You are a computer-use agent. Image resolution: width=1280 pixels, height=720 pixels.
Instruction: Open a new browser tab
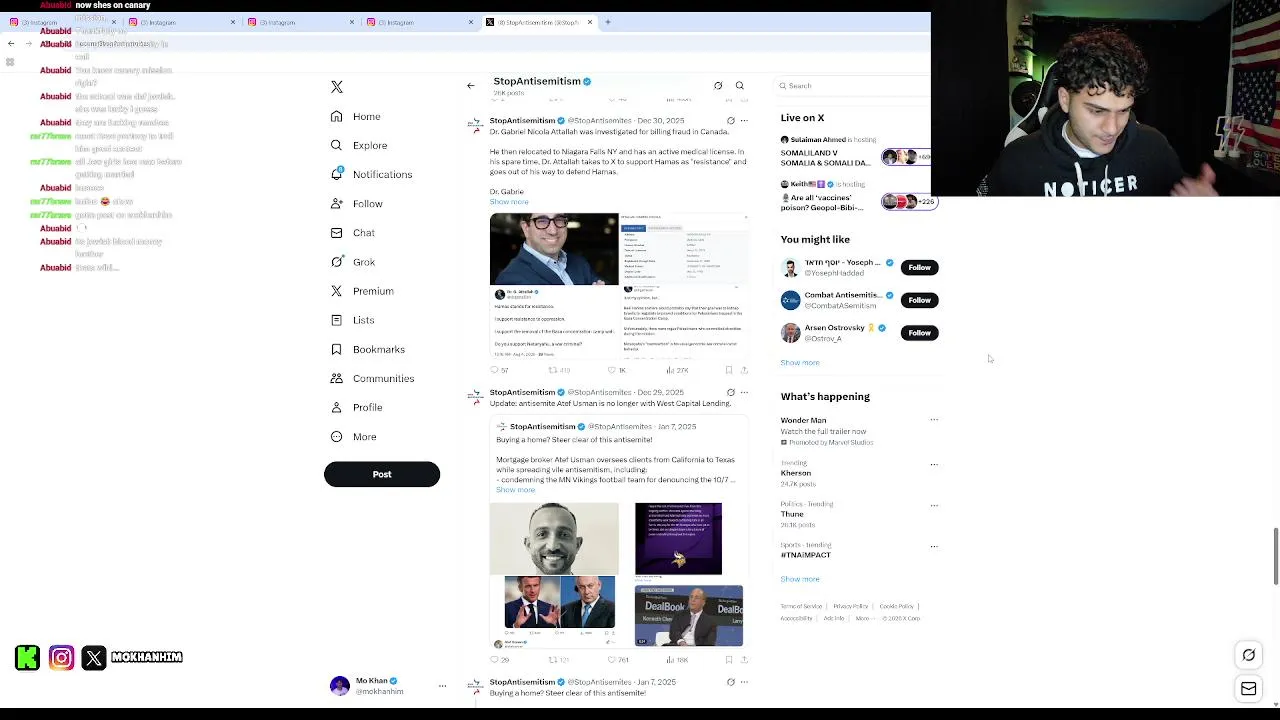(x=608, y=22)
